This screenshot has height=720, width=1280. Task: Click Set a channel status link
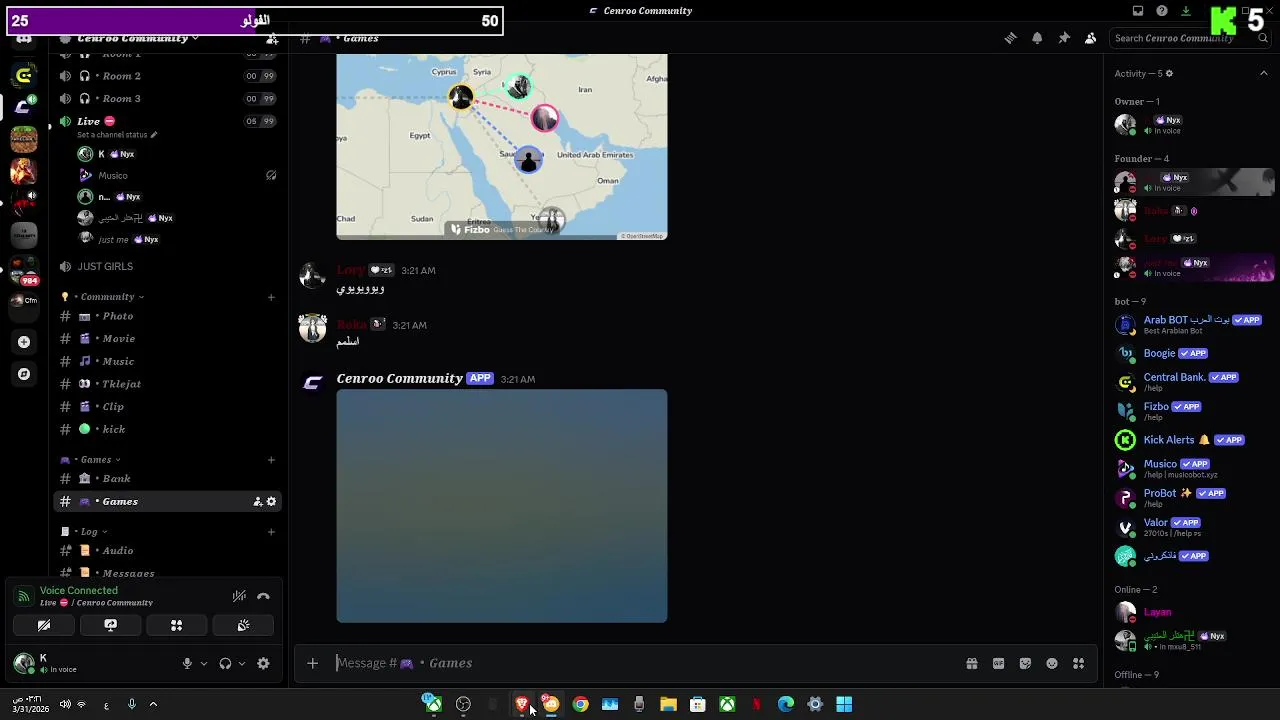117,135
